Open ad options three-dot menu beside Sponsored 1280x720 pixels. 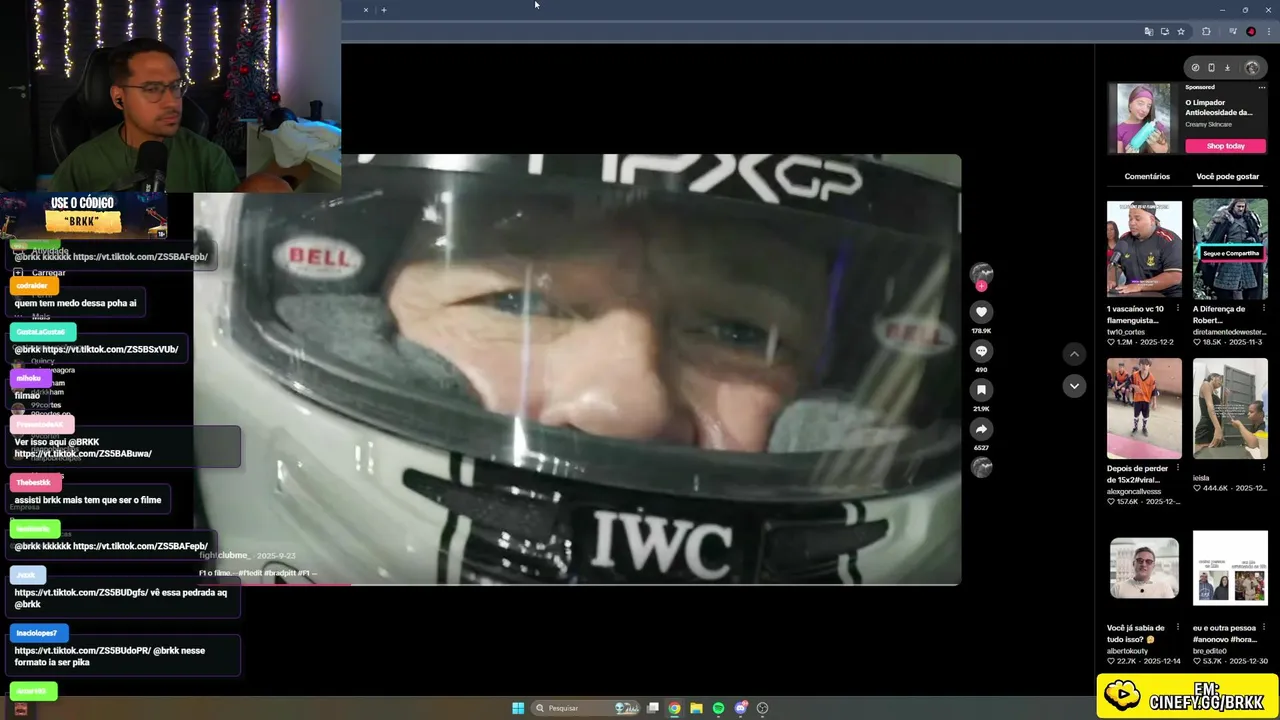tap(1262, 87)
